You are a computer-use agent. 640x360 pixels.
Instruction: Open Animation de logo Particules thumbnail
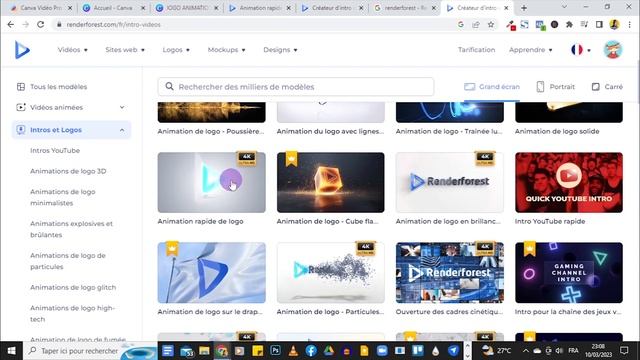[331, 273]
